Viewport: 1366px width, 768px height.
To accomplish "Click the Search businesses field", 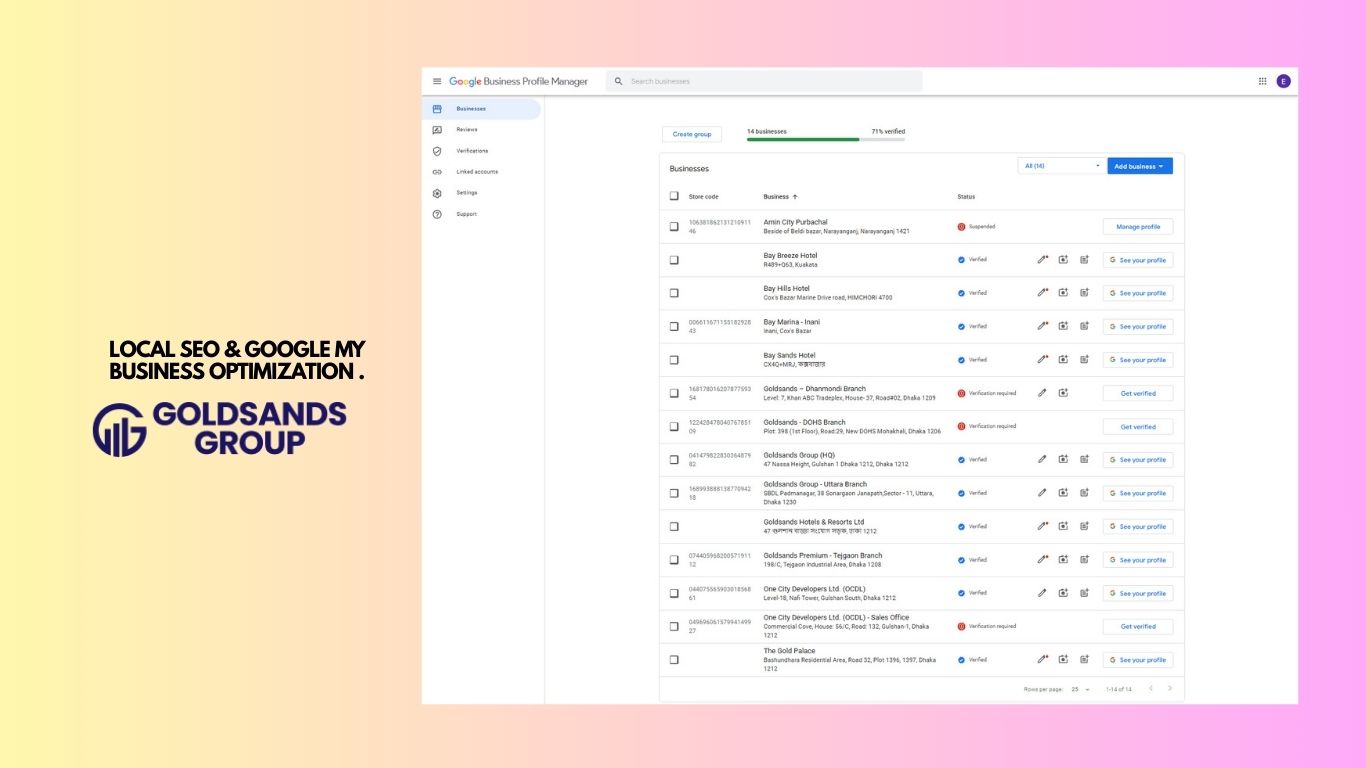I will [764, 81].
